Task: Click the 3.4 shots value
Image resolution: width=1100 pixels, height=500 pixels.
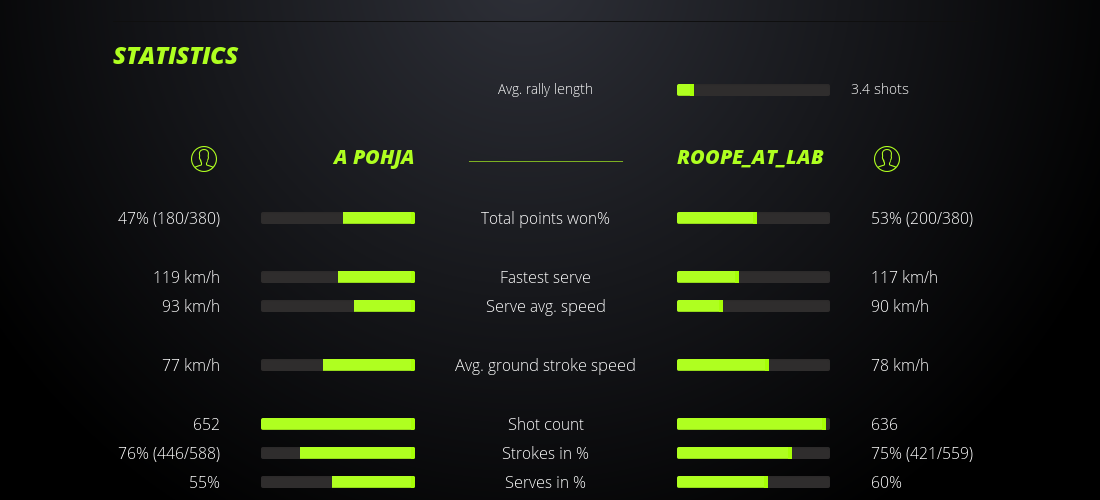Action: coord(879,89)
